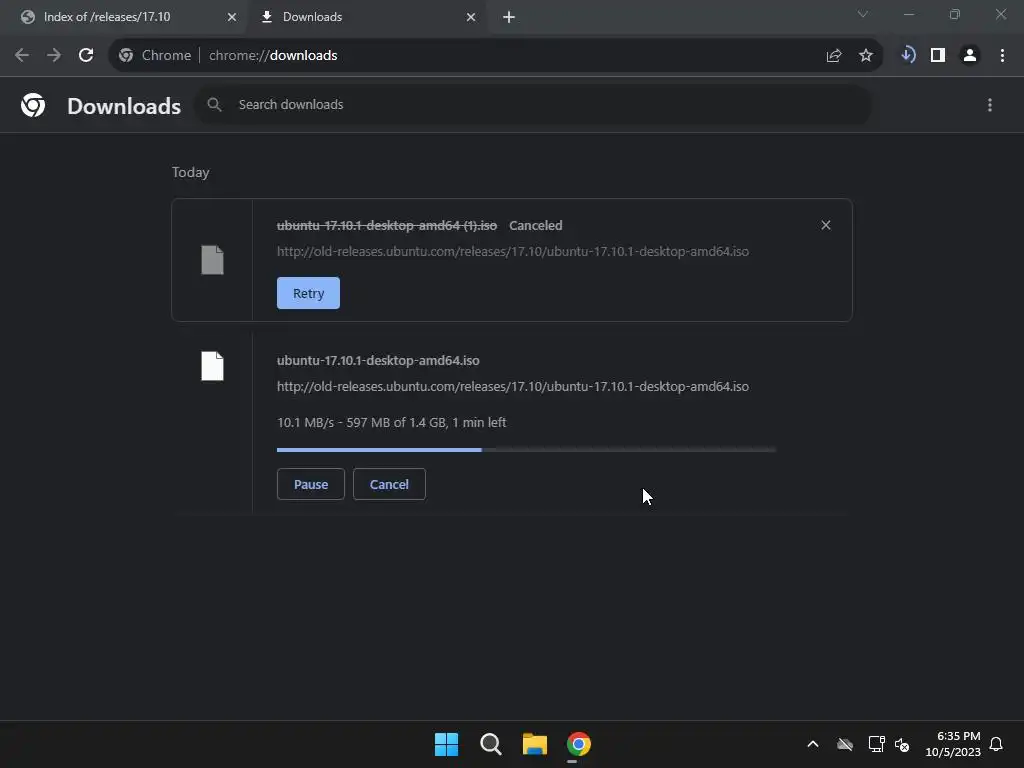Remove canceled download from the list
This screenshot has height=768, width=1024.
coord(826,225)
